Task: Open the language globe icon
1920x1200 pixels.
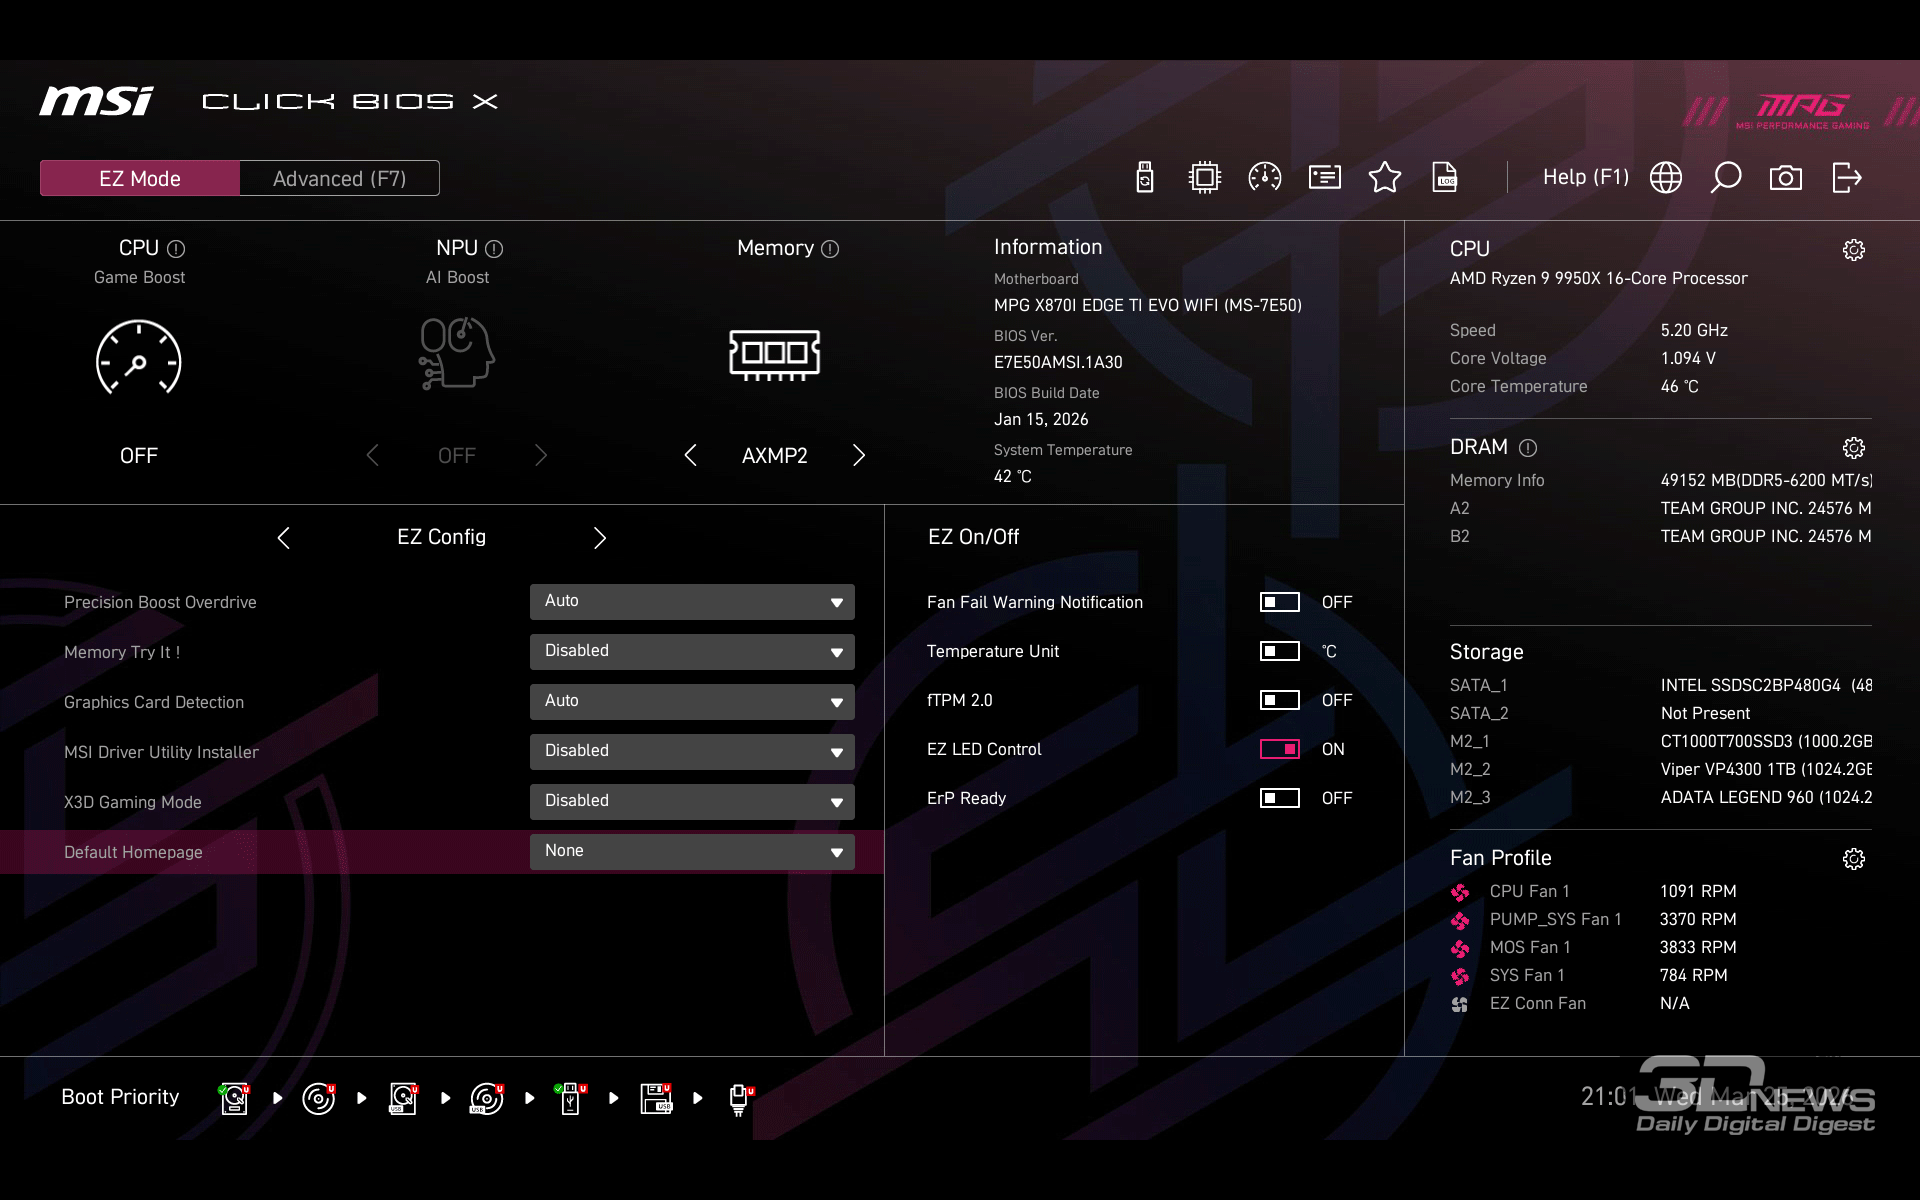Action: click(1665, 178)
